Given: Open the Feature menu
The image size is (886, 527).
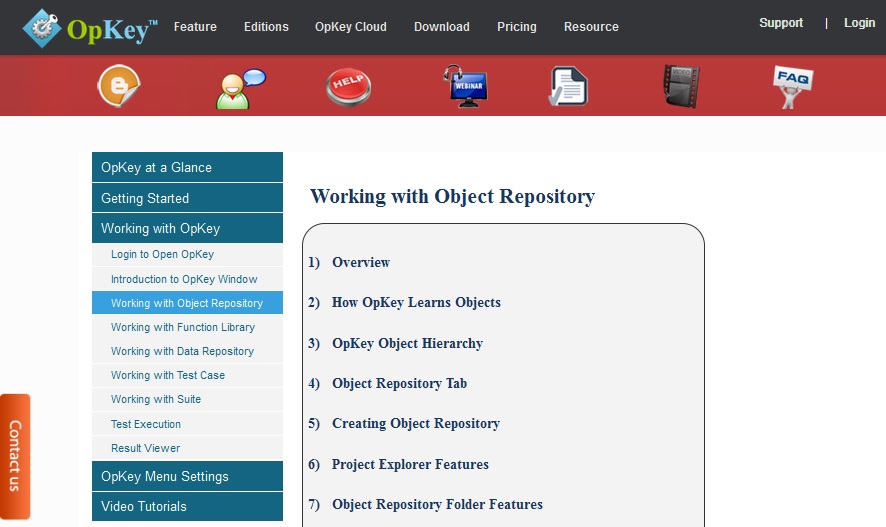Looking at the screenshot, I should (x=195, y=27).
